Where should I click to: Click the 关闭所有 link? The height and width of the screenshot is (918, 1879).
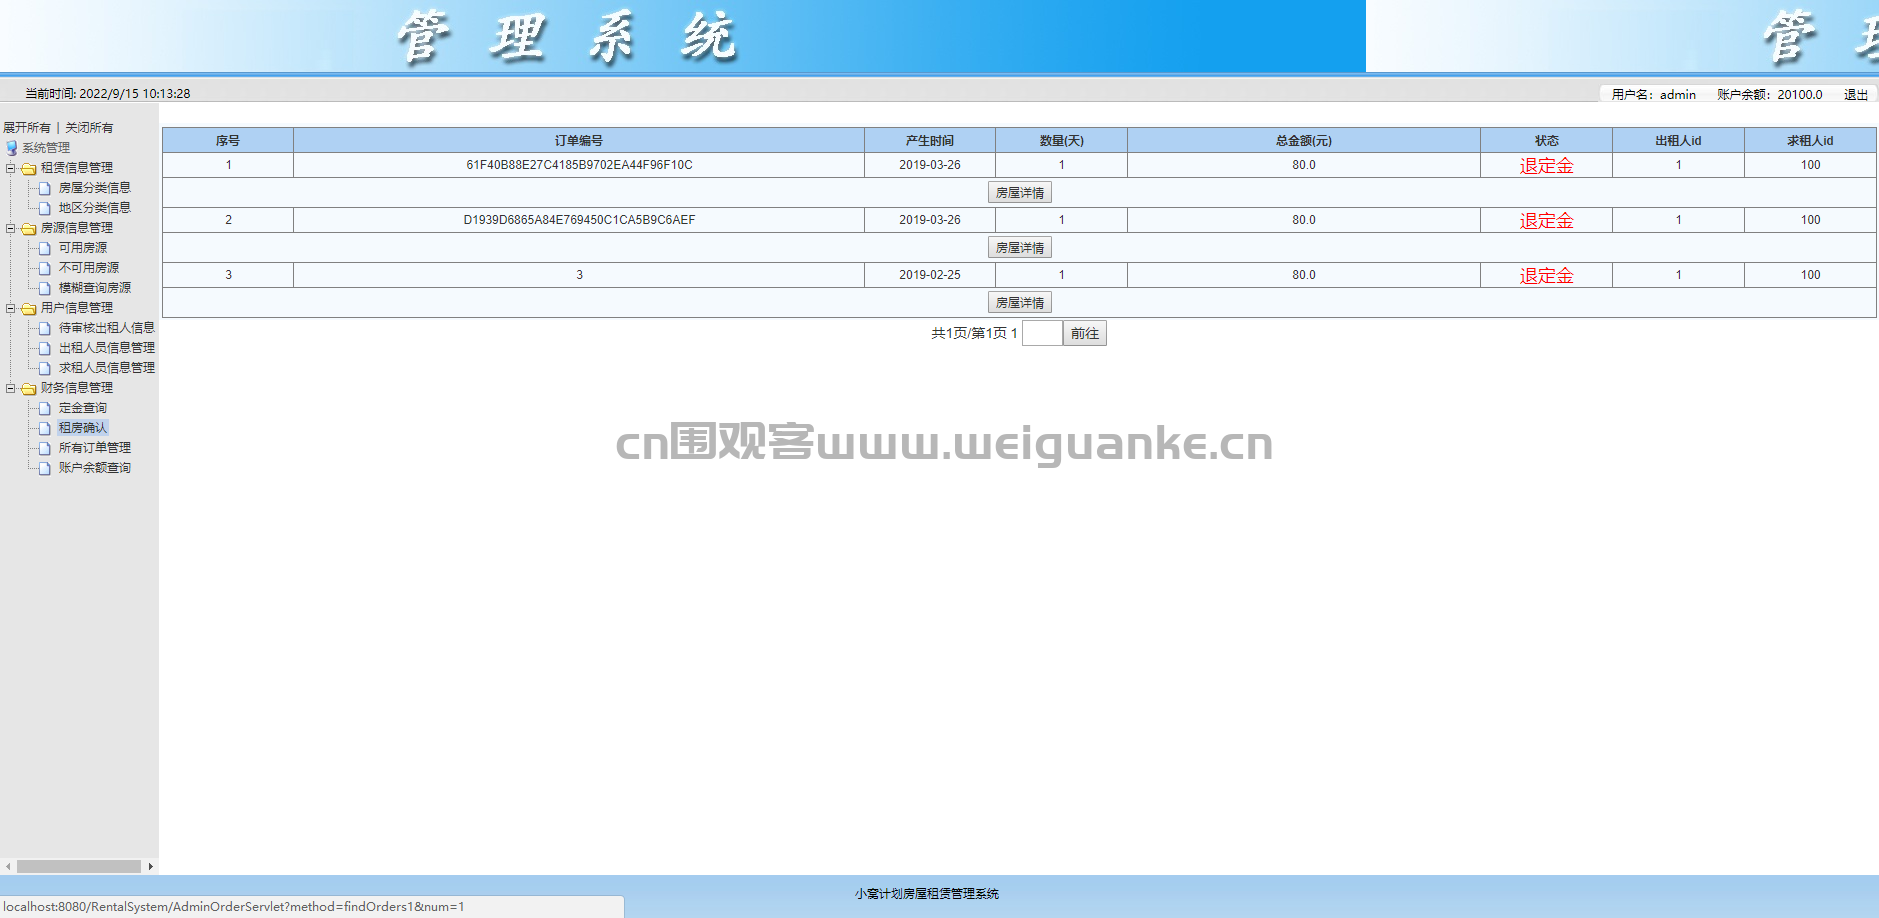click(x=89, y=128)
